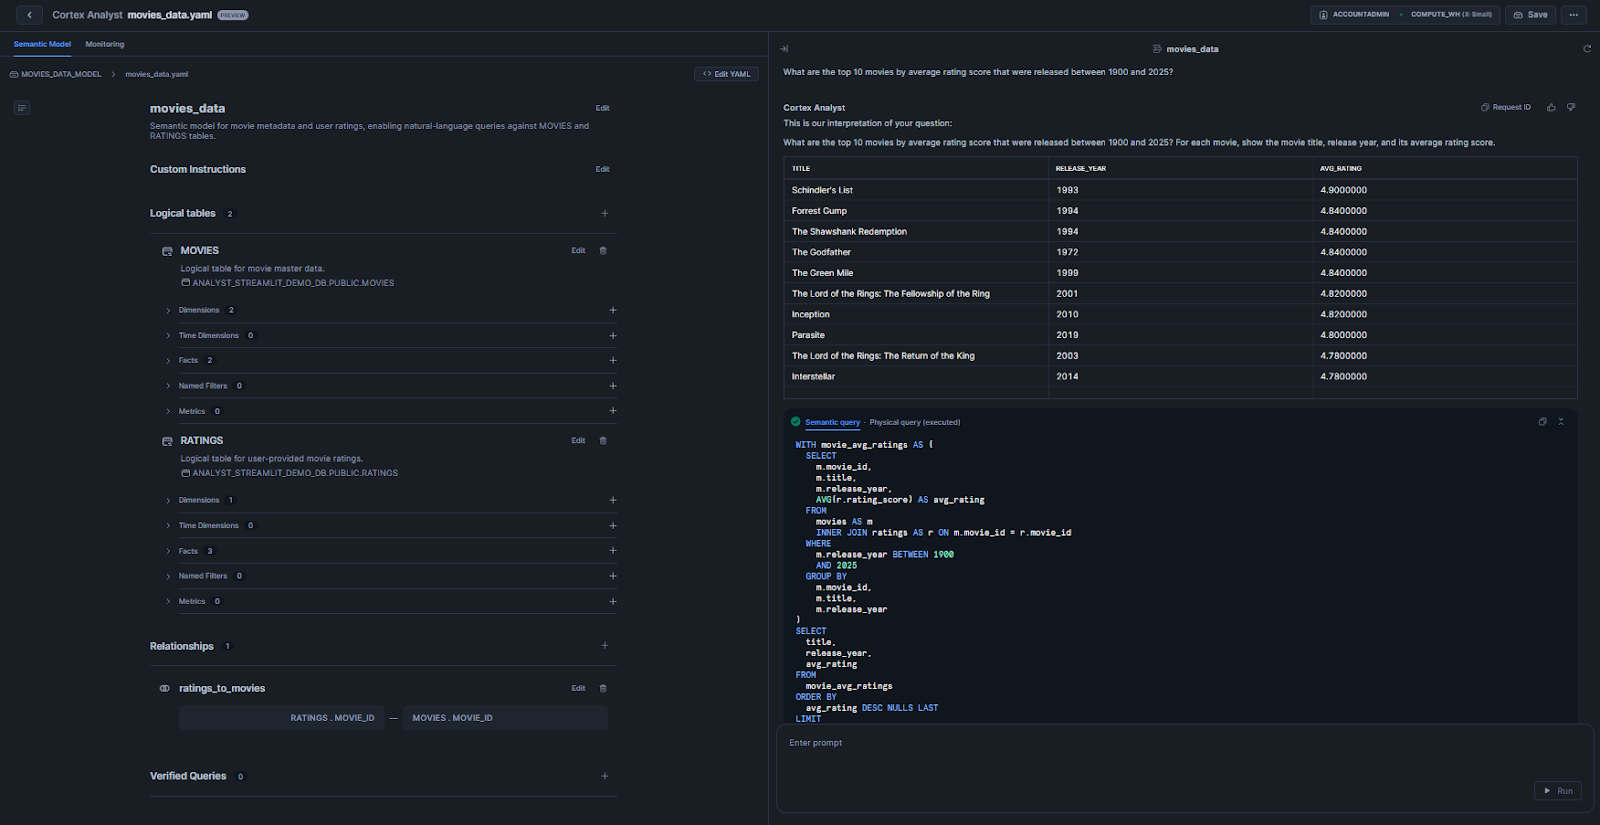Screen dimensions: 1600x825
Task: Save the semantic model
Action: pyautogui.click(x=1530, y=15)
